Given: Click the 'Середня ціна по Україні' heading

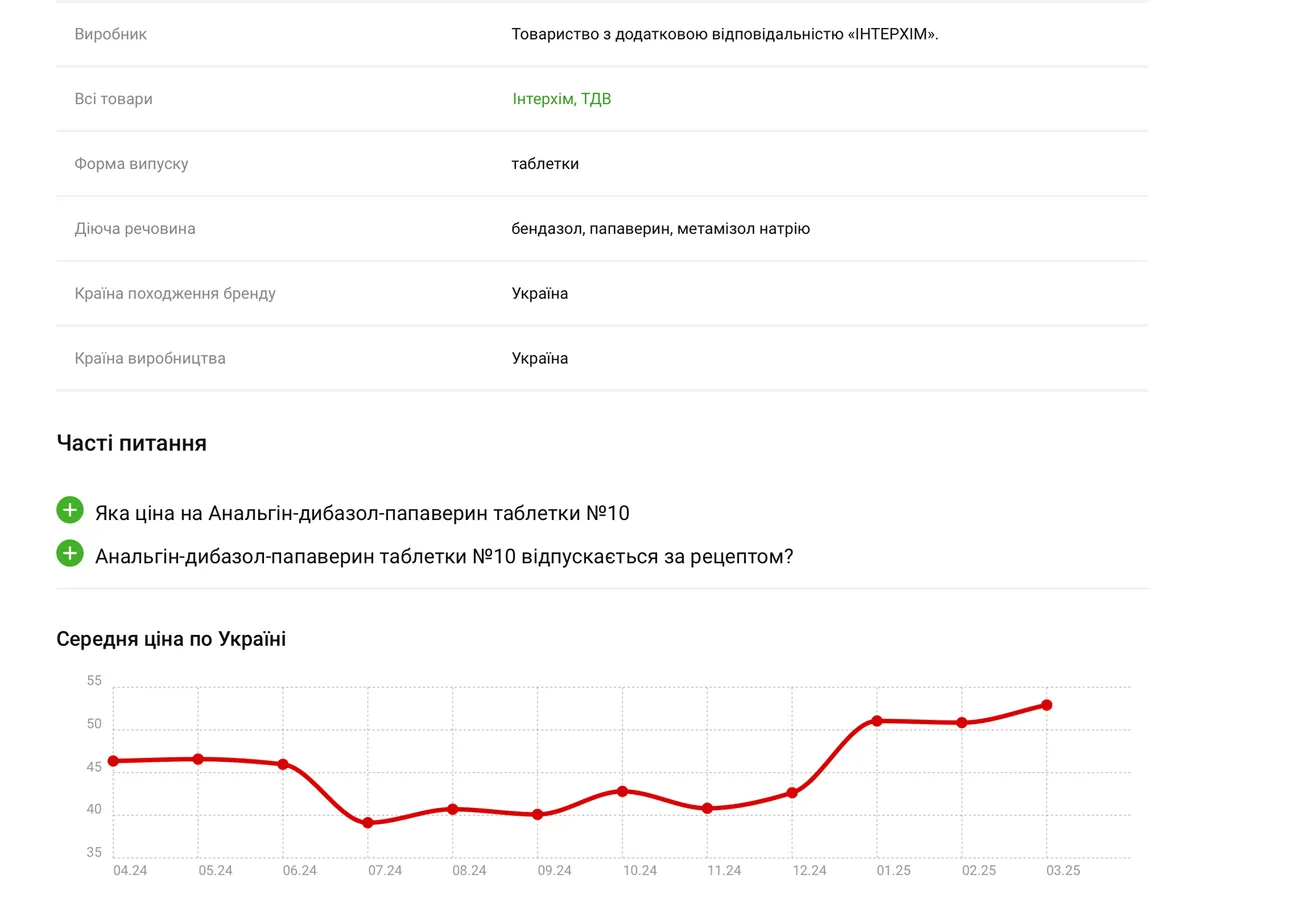Looking at the screenshot, I should [171, 639].
